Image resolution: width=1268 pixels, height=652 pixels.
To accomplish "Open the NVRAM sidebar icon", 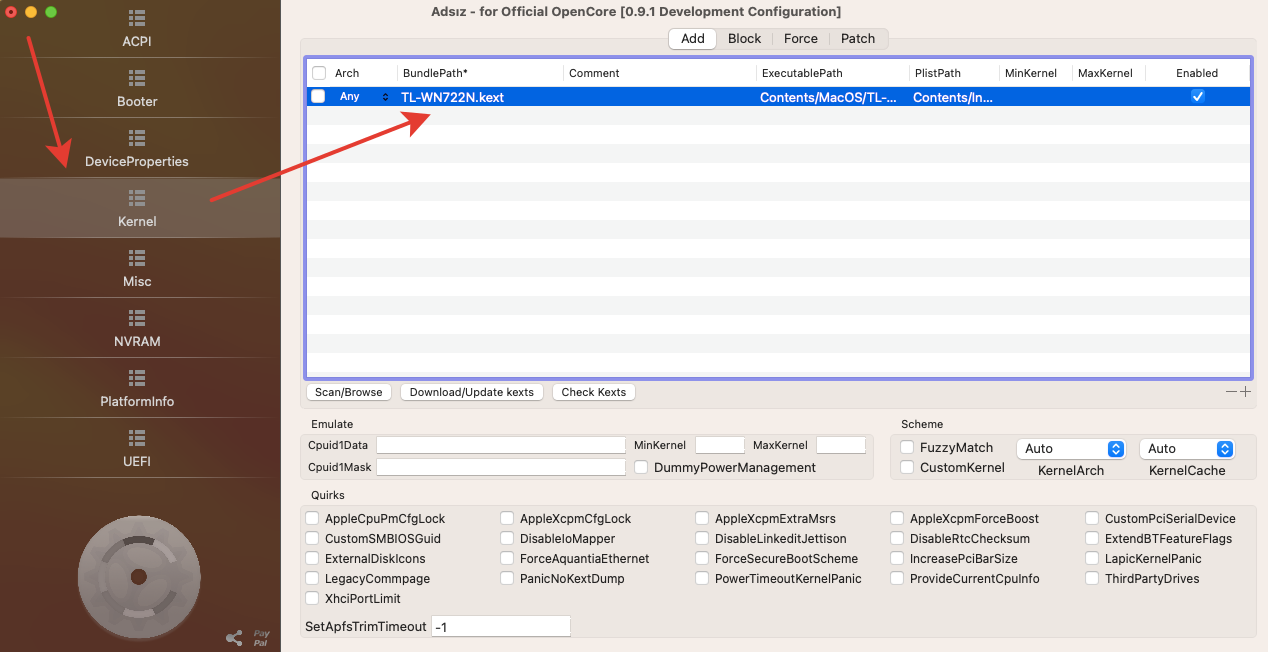I will click(x=137, y=318).
